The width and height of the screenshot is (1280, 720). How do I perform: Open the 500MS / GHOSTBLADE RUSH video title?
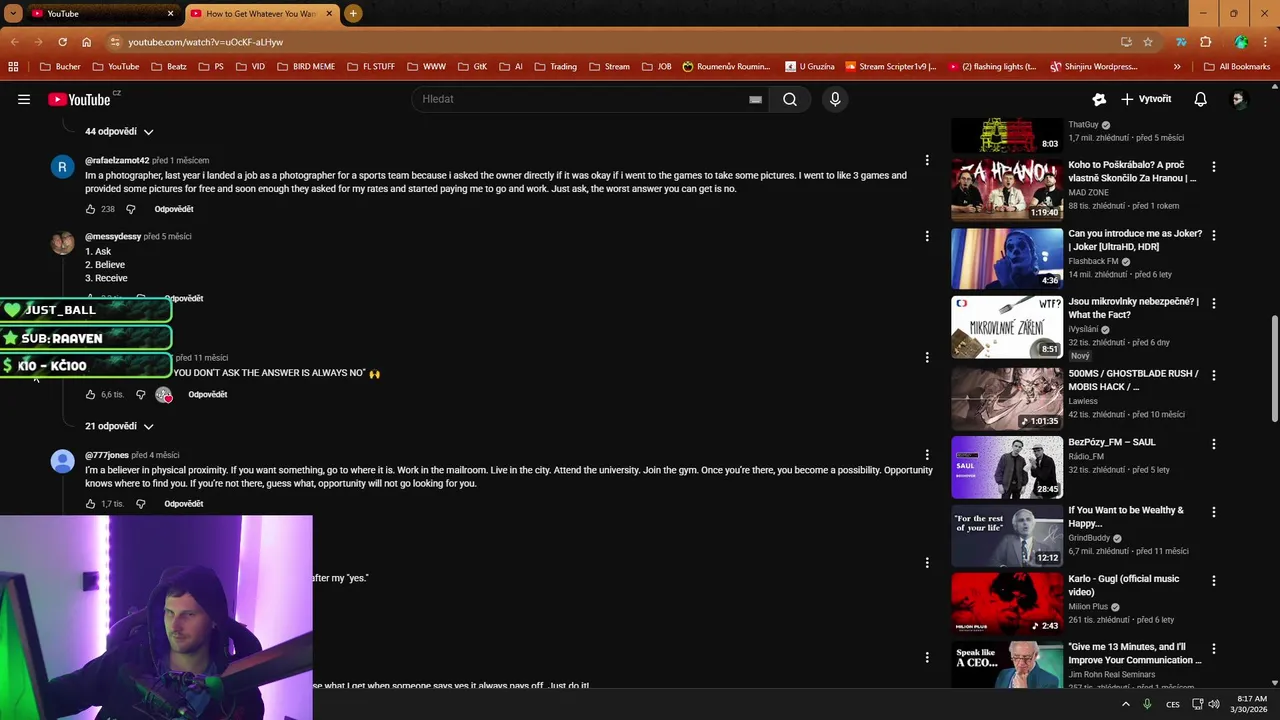(x=1133, y=380)
